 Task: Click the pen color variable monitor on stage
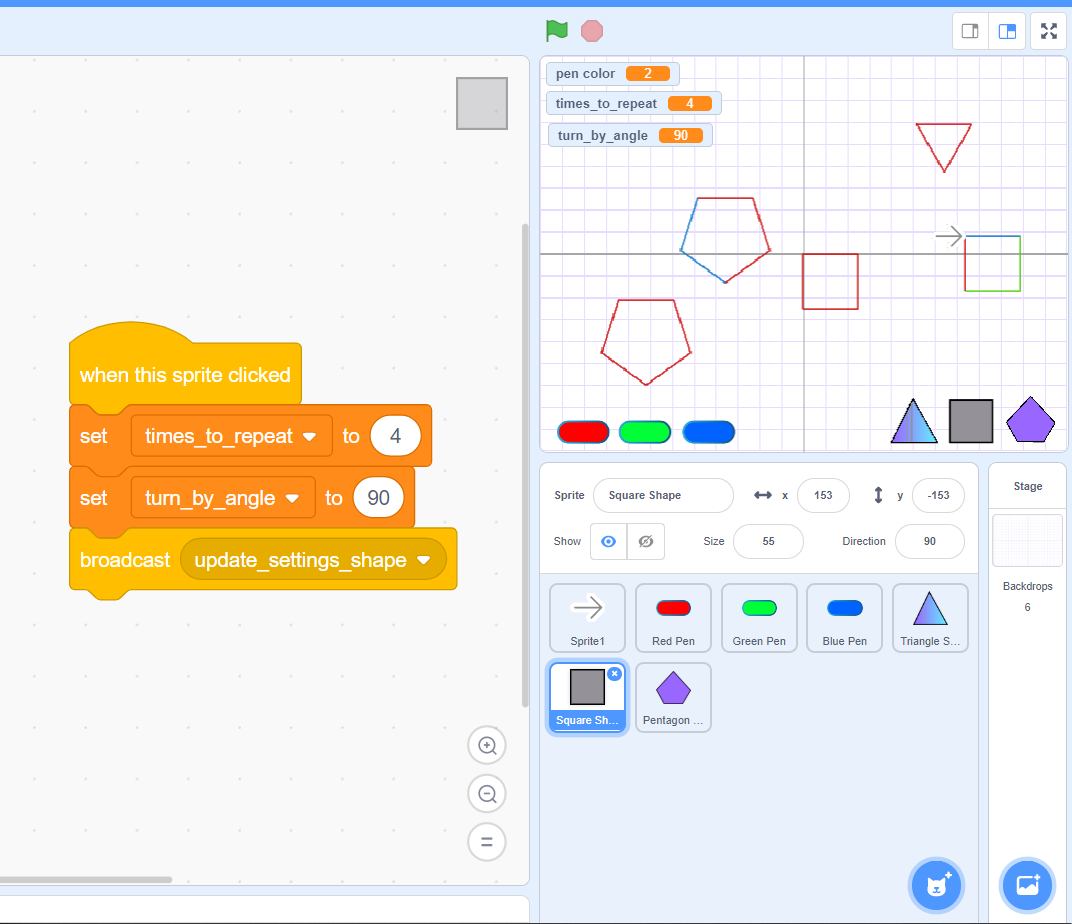point(612,73)
